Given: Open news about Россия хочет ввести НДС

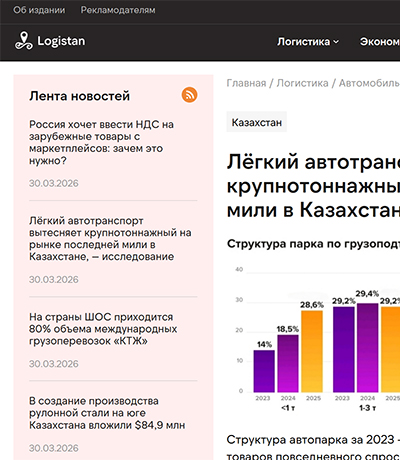Looking at the screenshot, I should pyautogui.click(x=101, y=142).
